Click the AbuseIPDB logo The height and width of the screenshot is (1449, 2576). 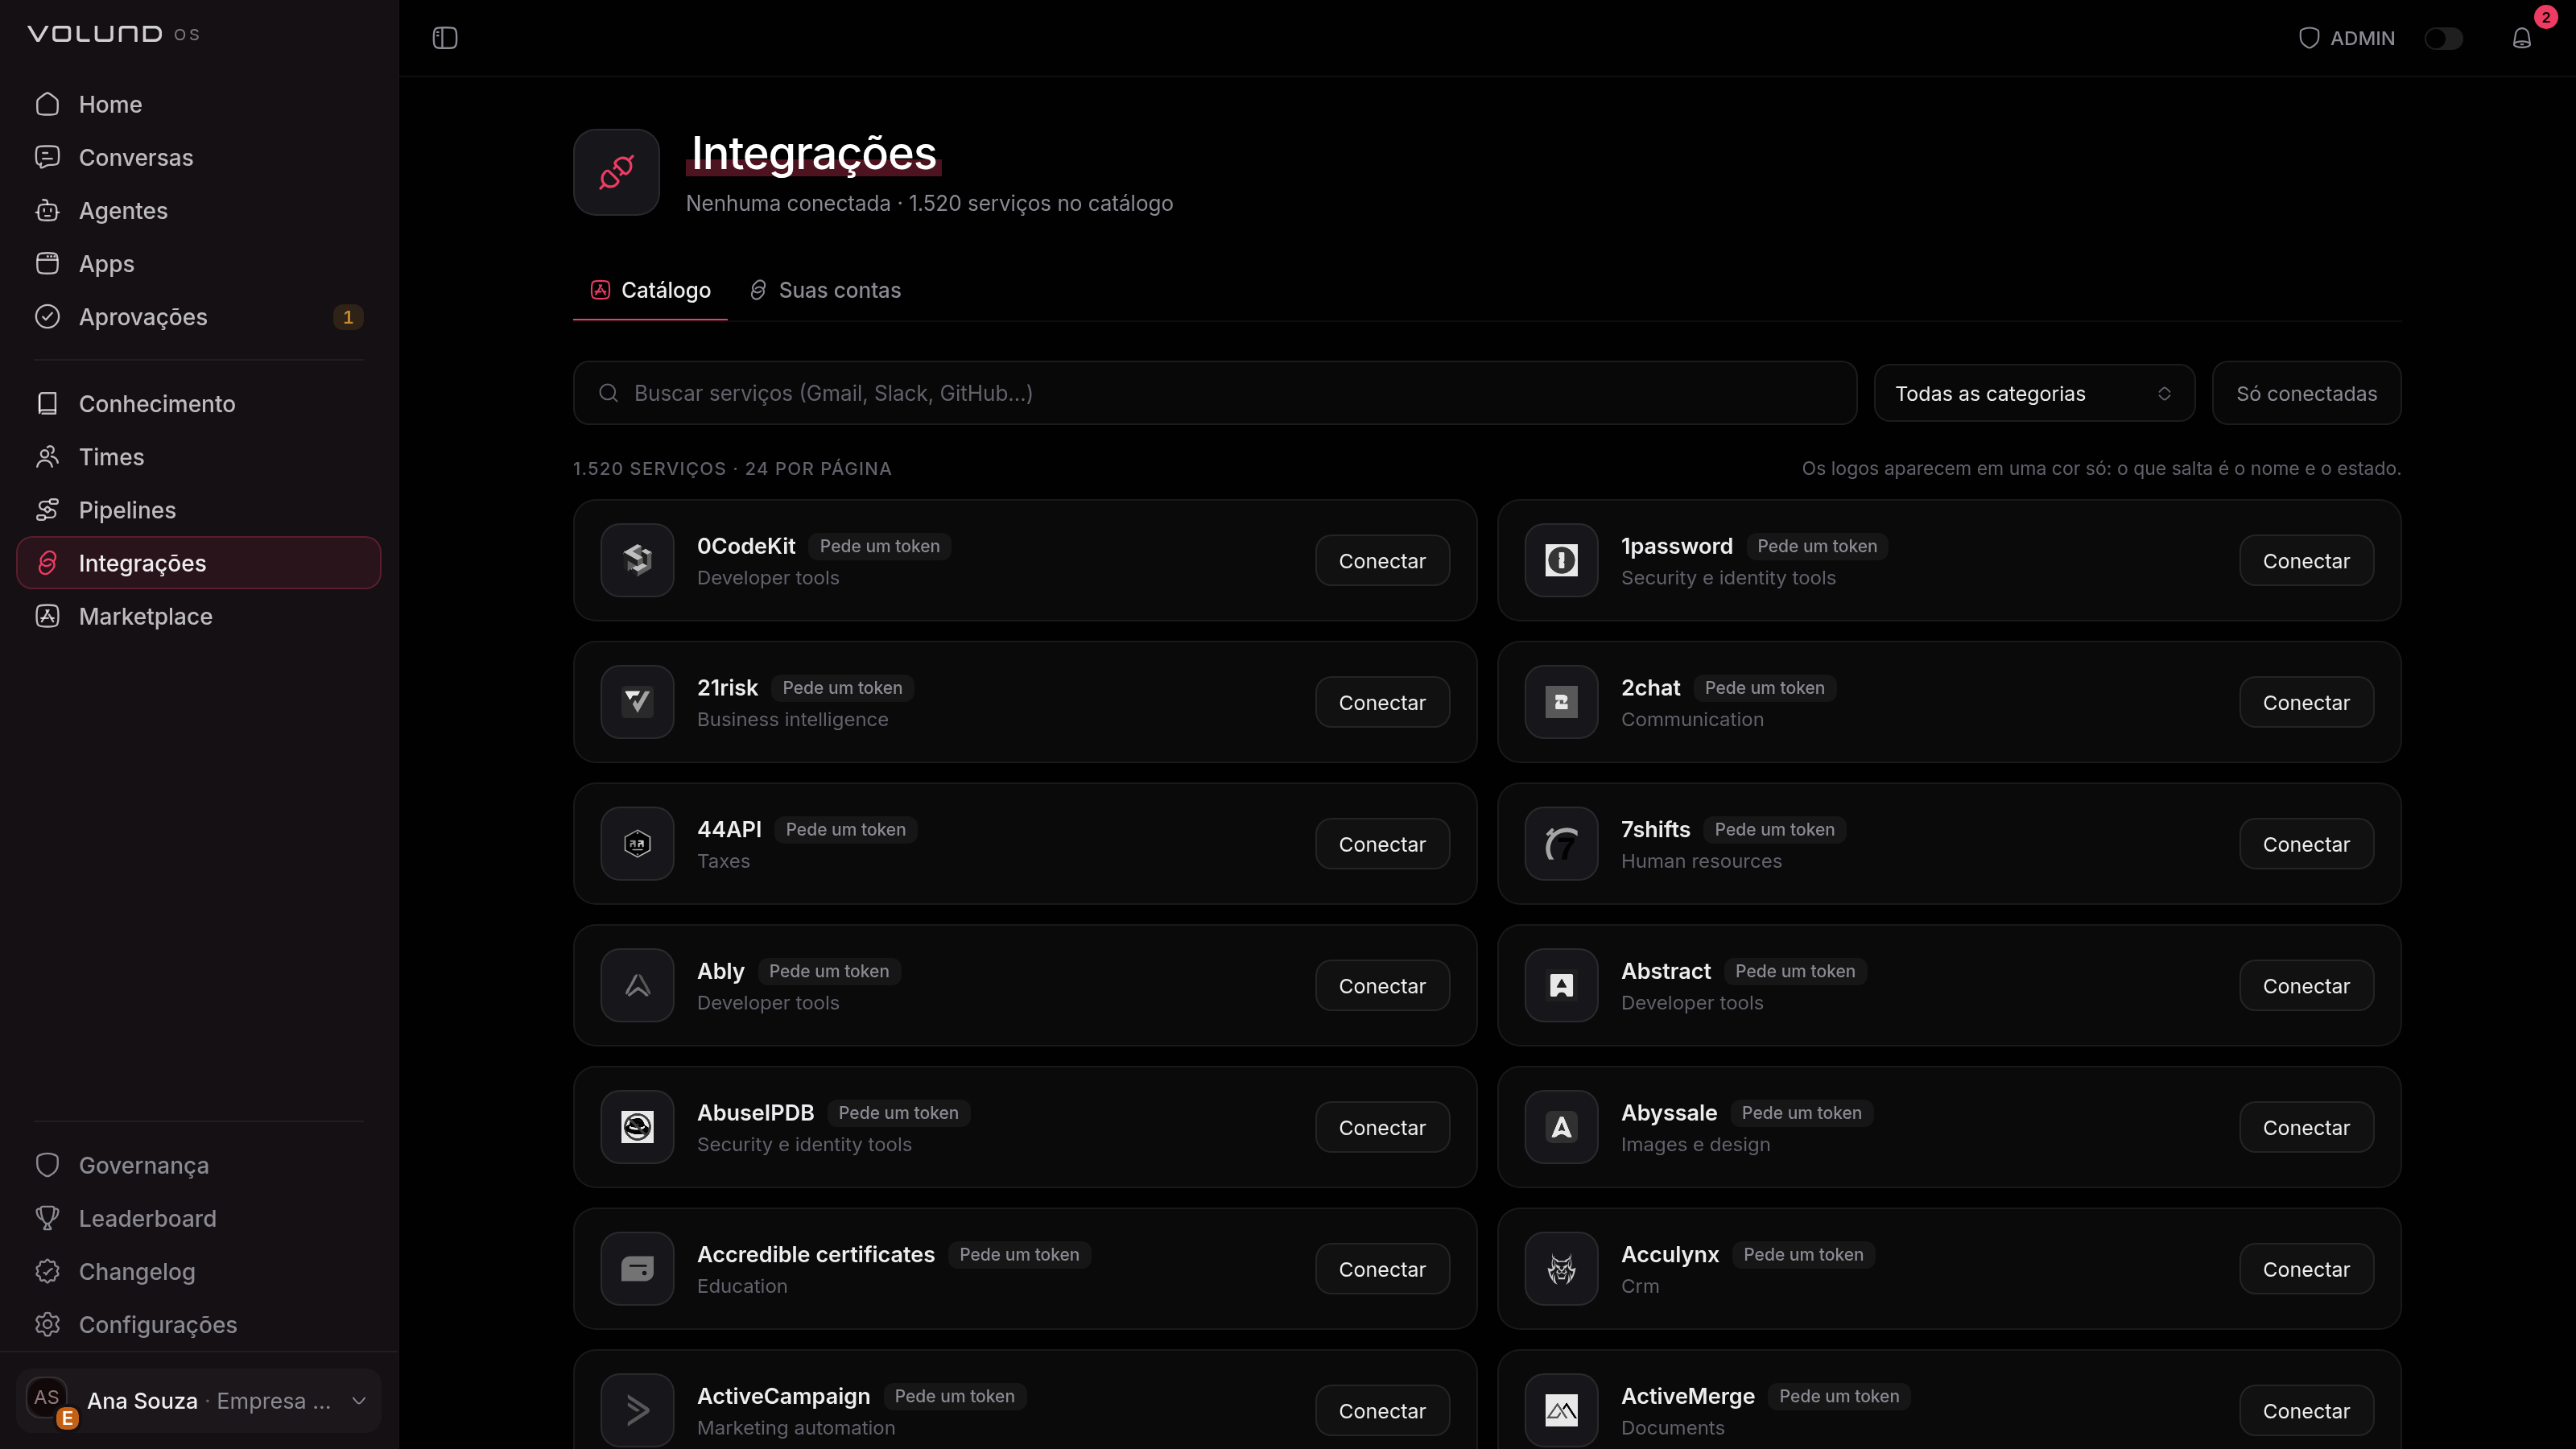pos(637,1127)
